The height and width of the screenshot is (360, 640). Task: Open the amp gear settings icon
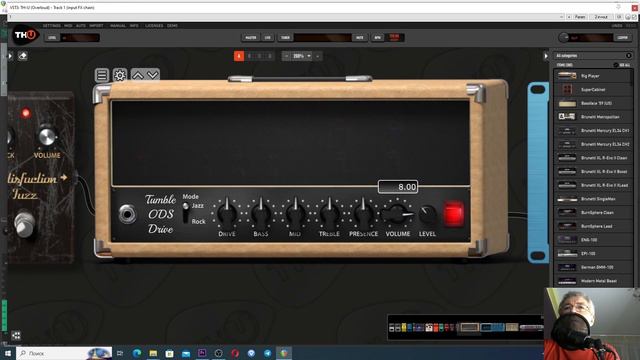tap(120, 75)
